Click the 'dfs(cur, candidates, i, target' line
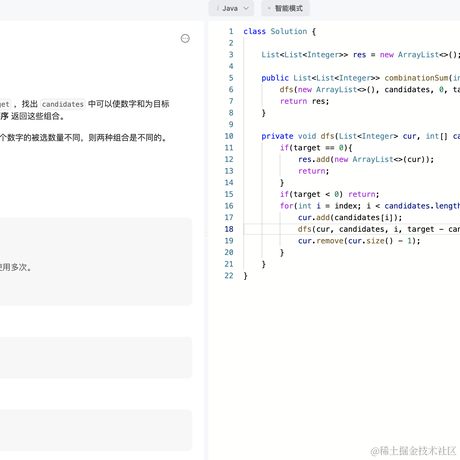460x460 pixels. coord(379,229)
